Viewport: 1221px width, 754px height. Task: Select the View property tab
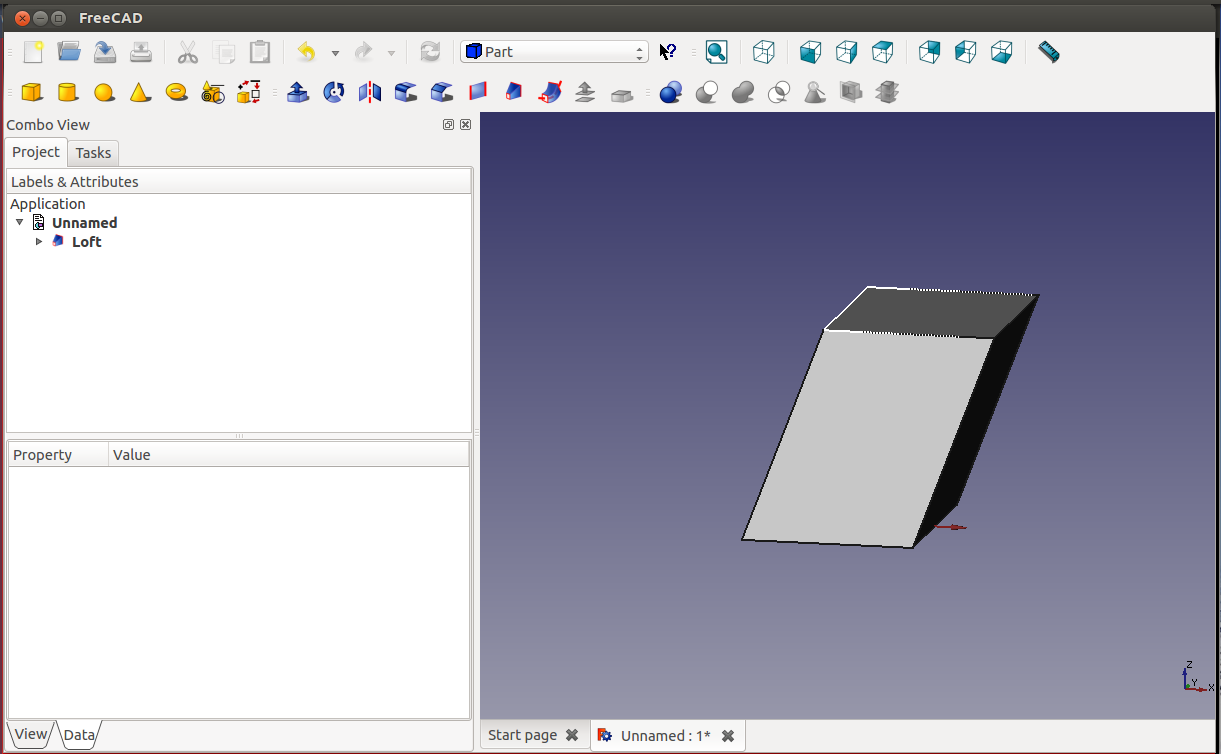click(30, 734)
